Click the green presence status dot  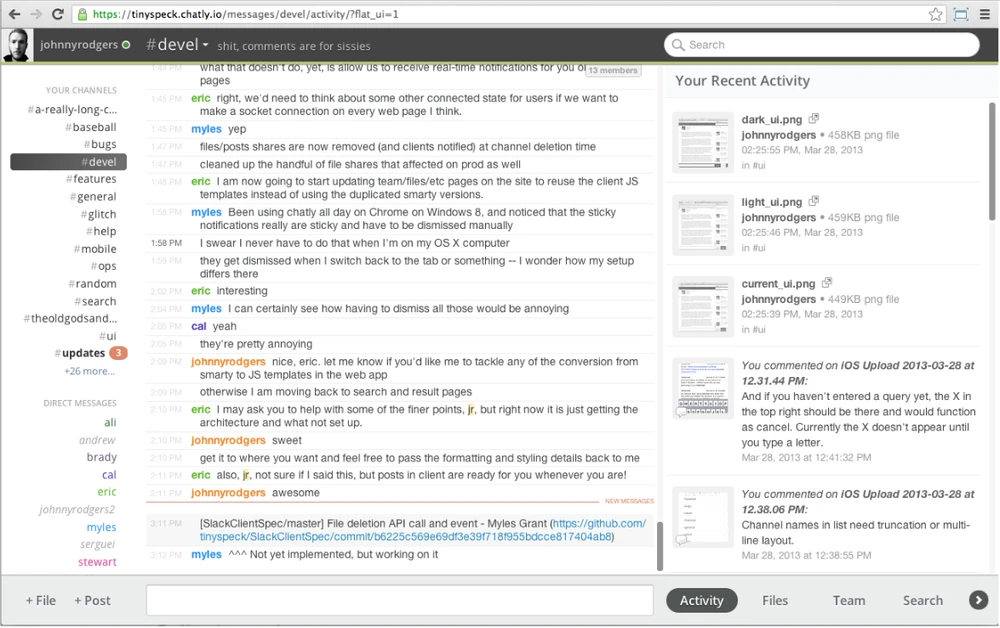pos(126,45)
